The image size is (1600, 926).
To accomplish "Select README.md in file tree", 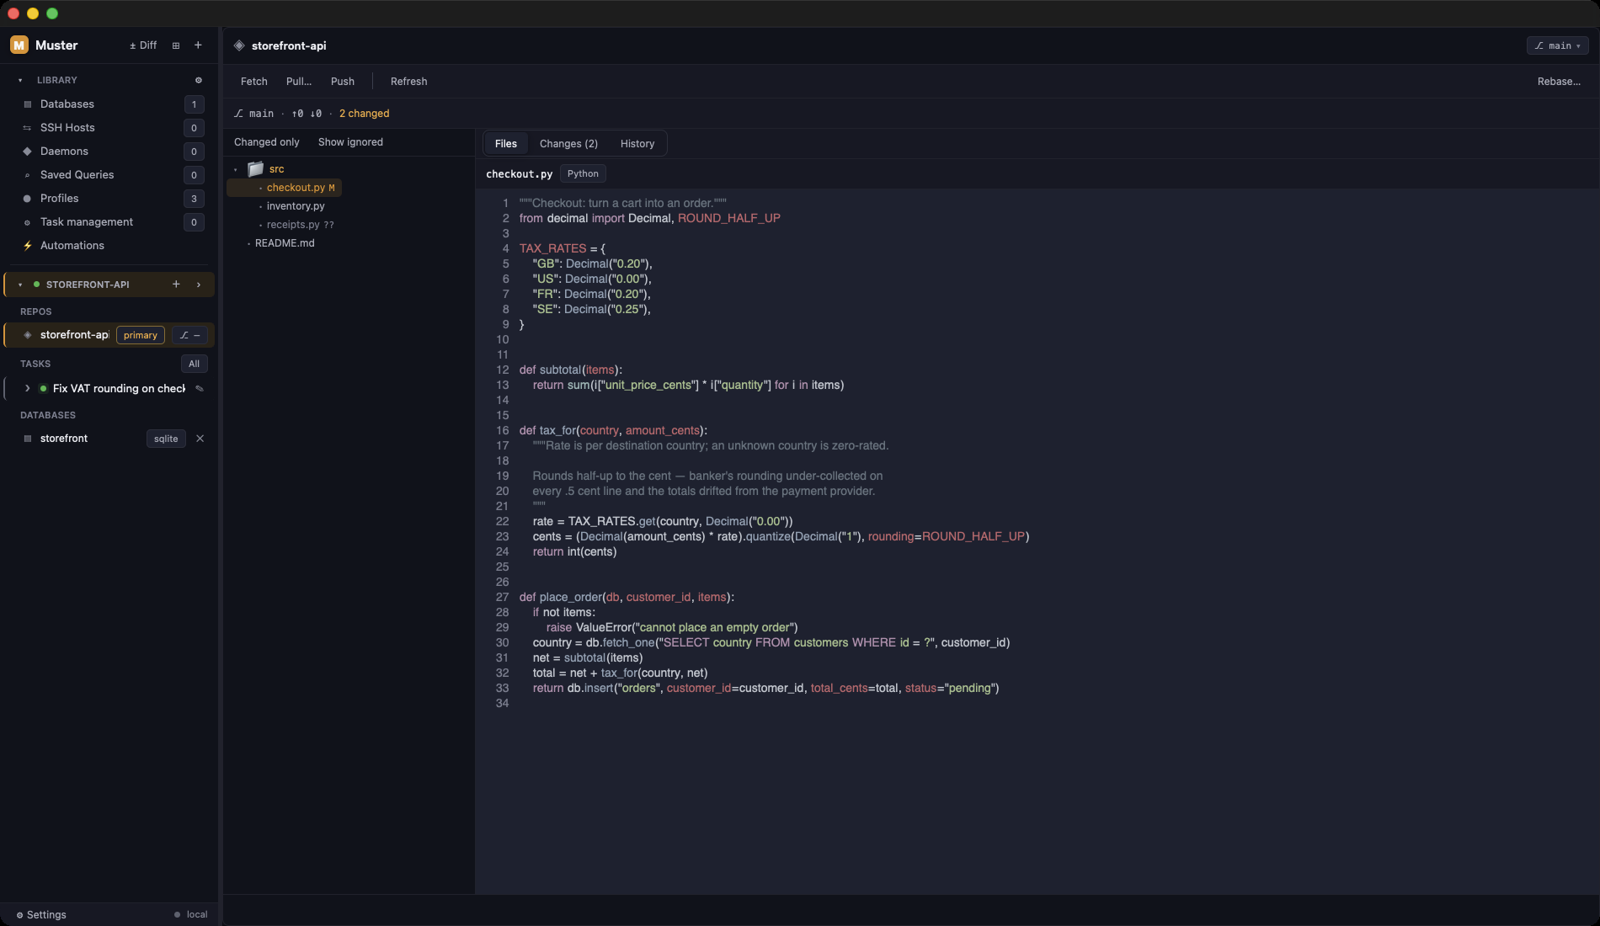I will tap(285, 243).
